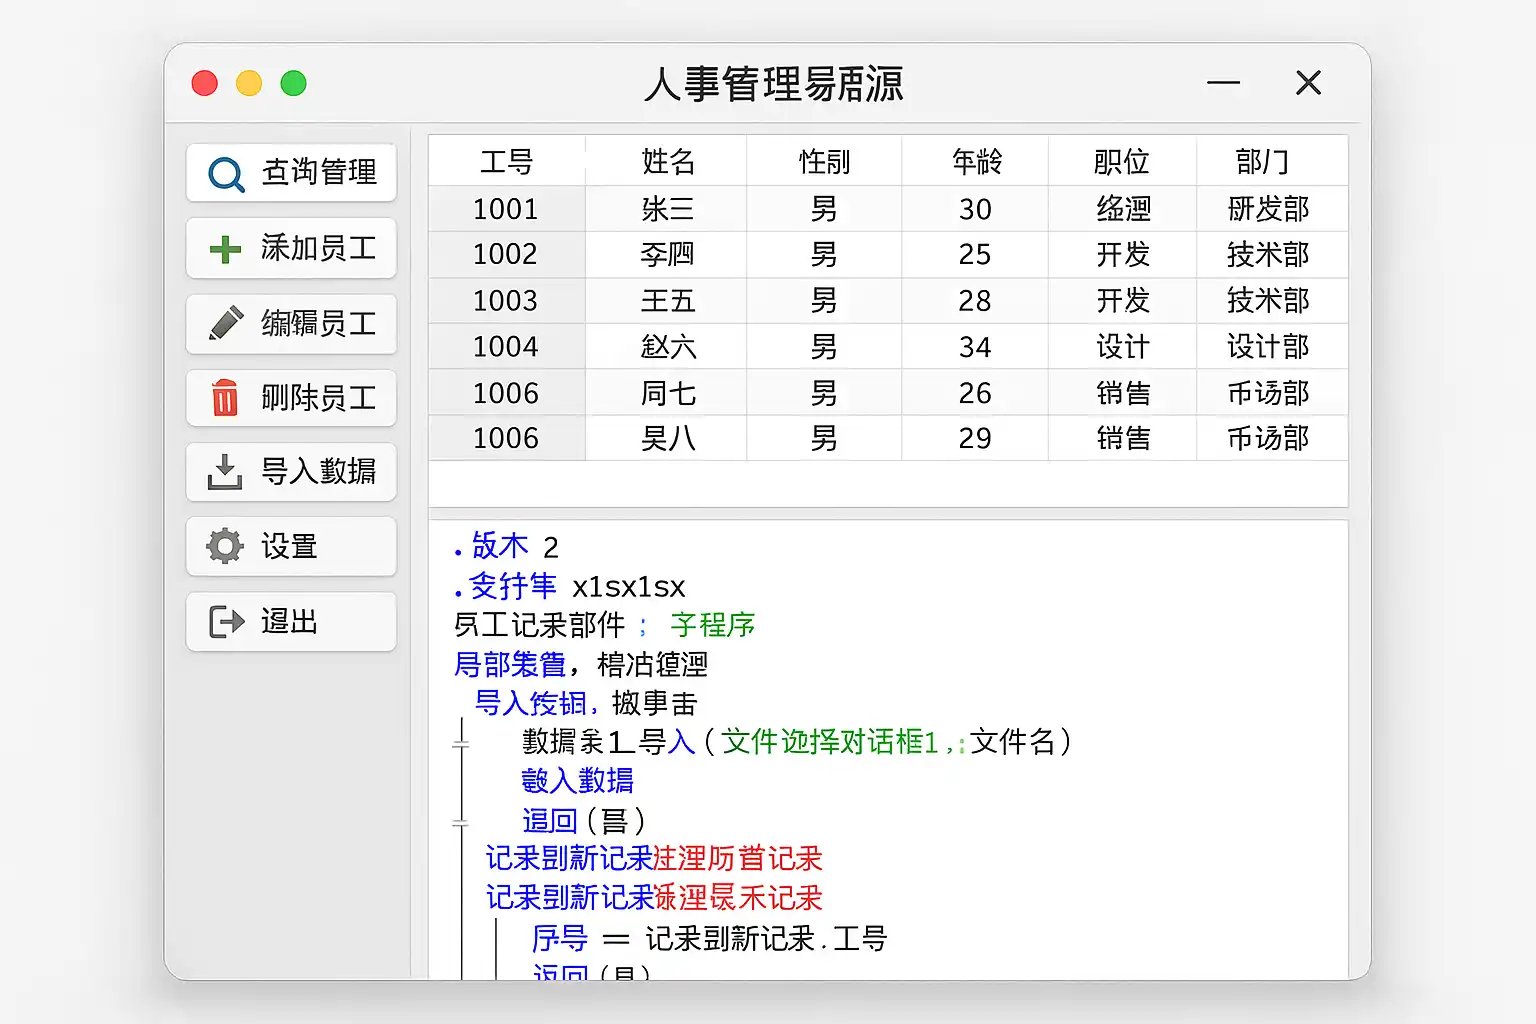This screenshot has height=1024, width=1536.
Task: Click the magnifying glass search icon
Action: pyautogui.click(x=226, y=174)
